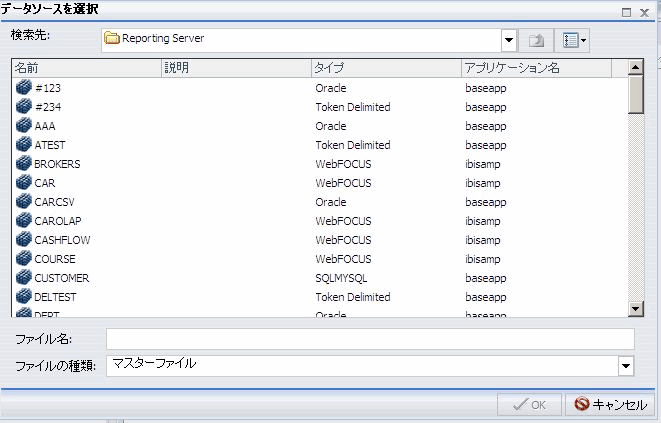The image size is (661, 423).
Task: Click the cube icon beside #123
Action: (x=24, y=87)
